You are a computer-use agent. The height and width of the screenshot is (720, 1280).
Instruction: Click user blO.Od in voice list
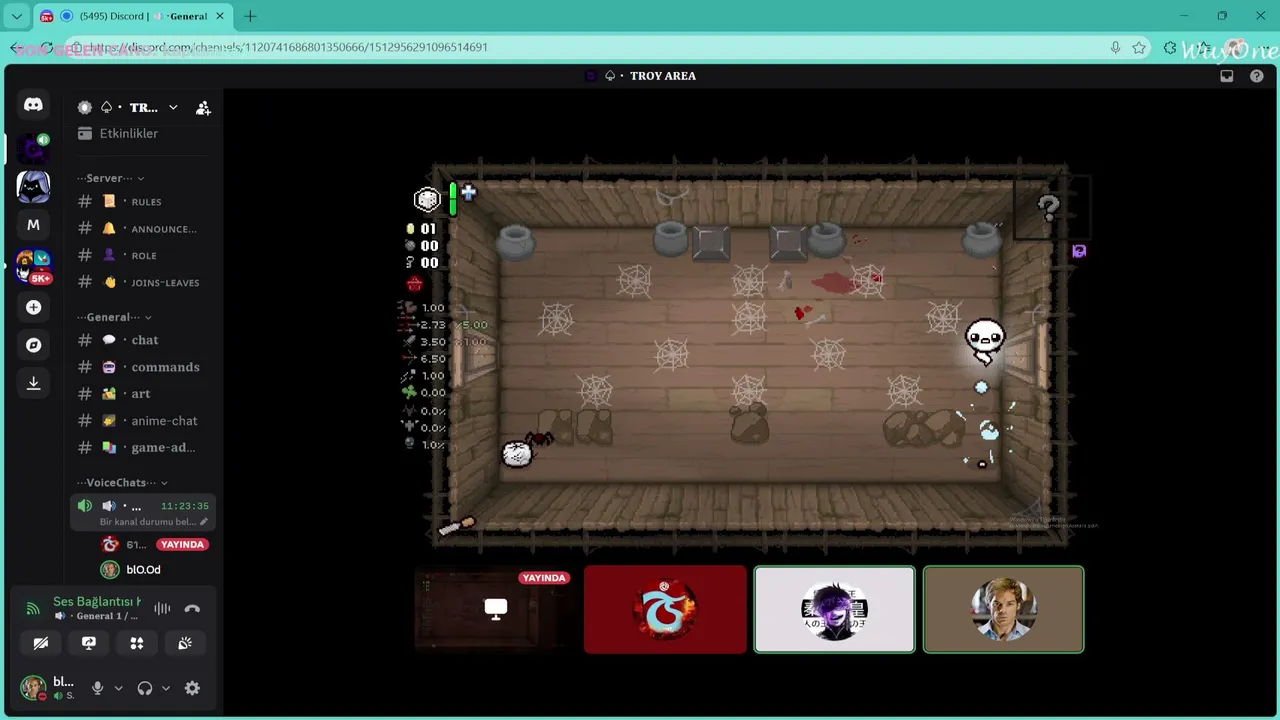(143, 570)
